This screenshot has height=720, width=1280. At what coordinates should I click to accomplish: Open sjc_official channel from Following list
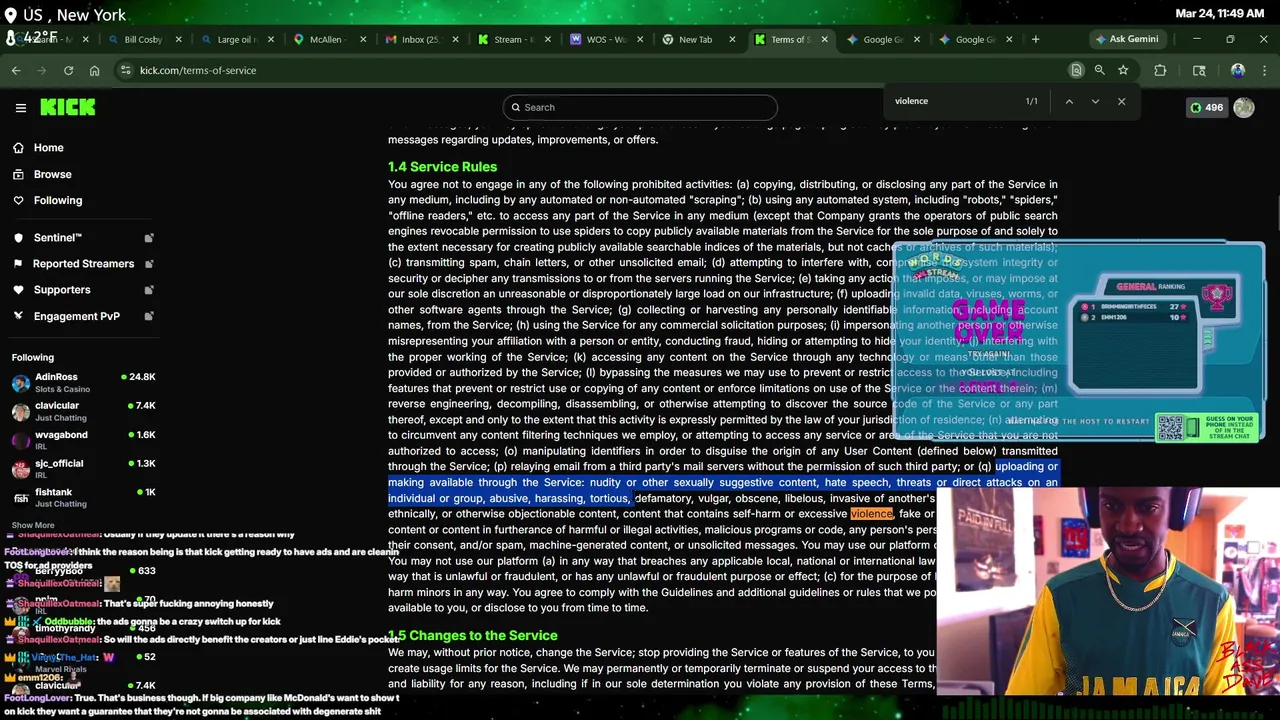tap(84, 469)
